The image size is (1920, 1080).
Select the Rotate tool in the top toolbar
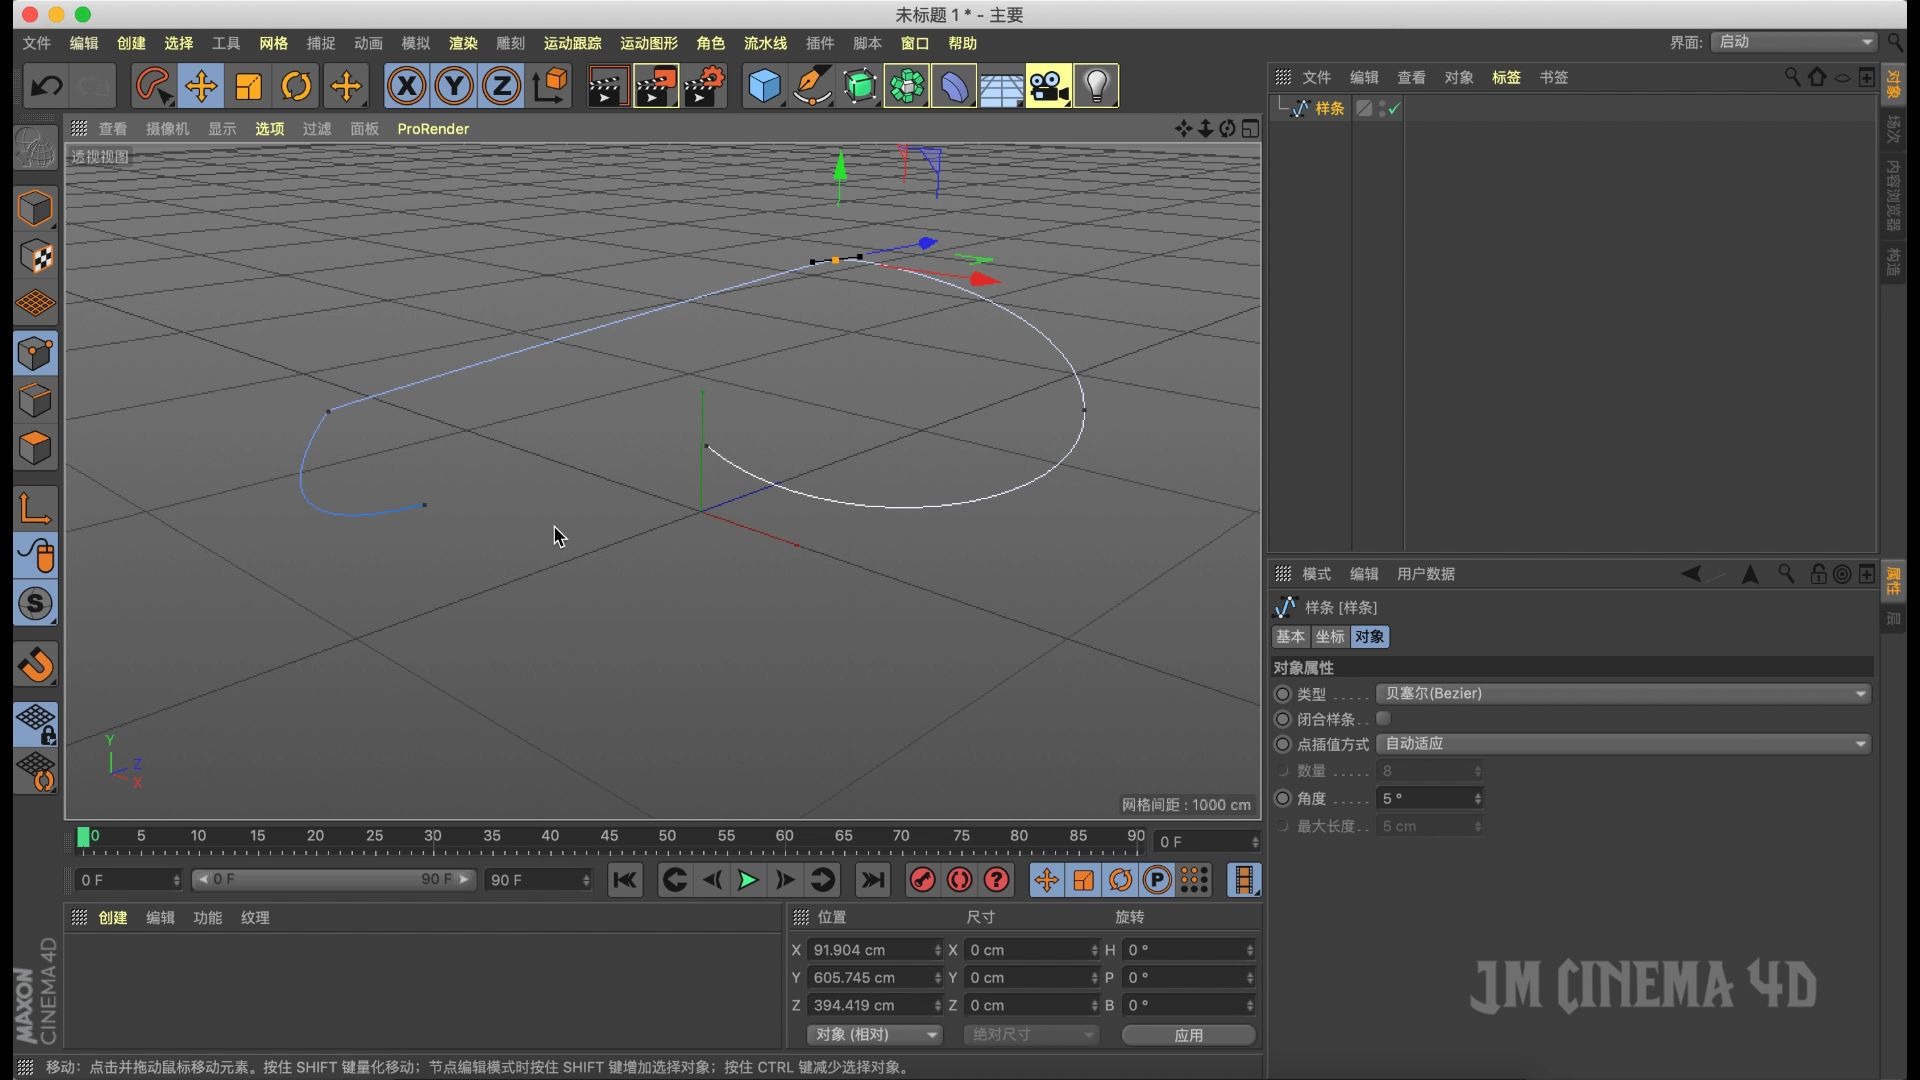click(296, 86)
